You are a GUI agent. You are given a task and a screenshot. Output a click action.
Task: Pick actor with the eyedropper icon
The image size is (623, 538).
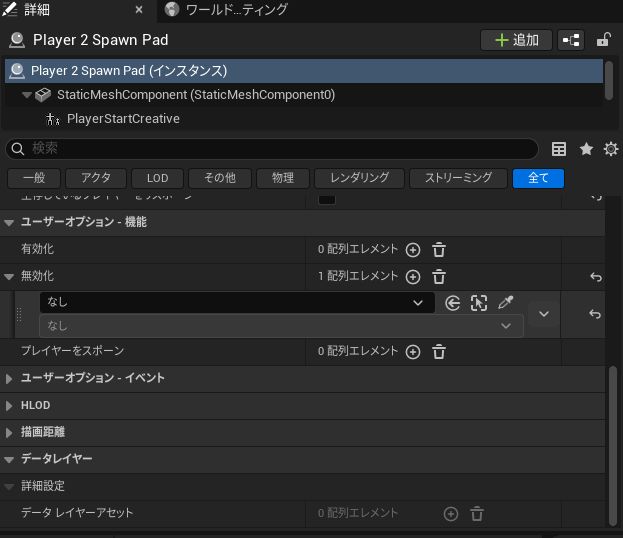click(505, 303)
